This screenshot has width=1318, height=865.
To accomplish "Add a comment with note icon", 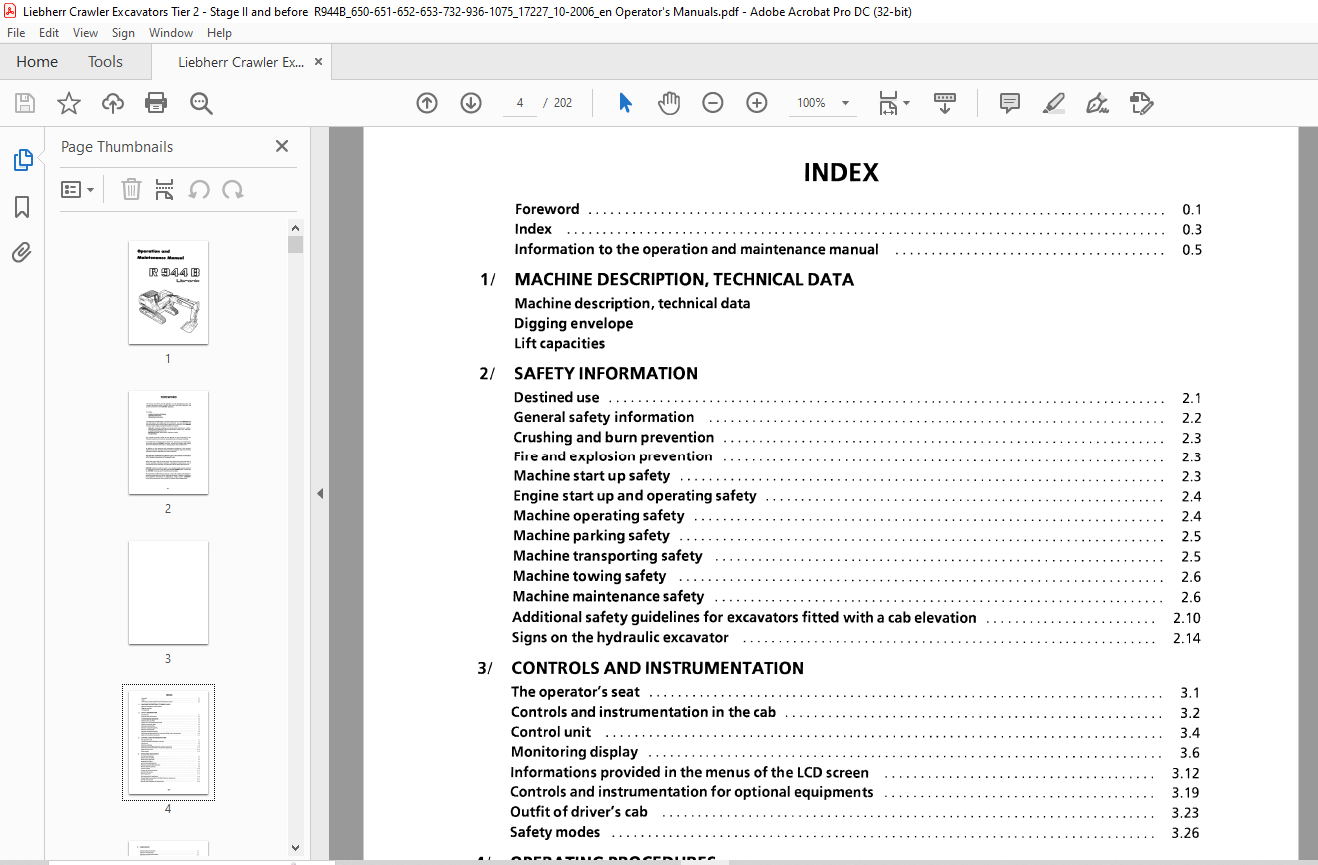I will [x=1010, y=103].
